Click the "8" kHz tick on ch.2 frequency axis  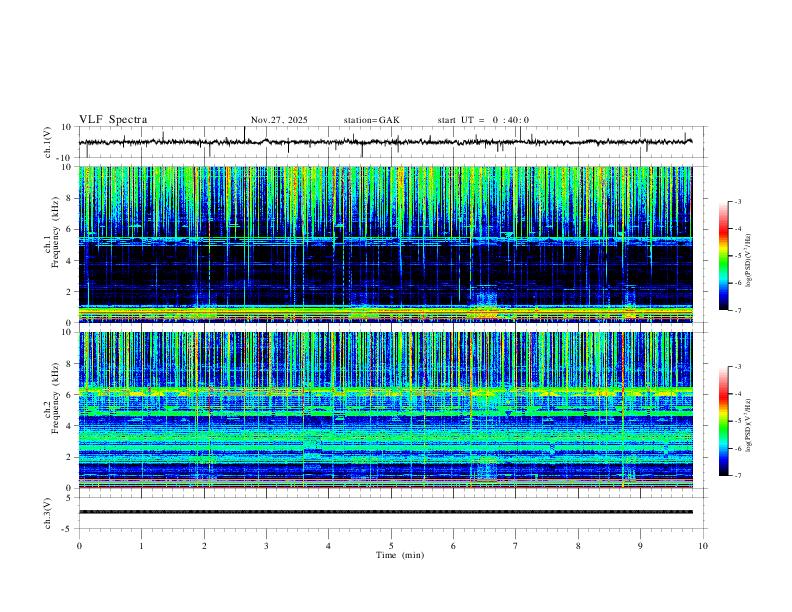(70, 364)
